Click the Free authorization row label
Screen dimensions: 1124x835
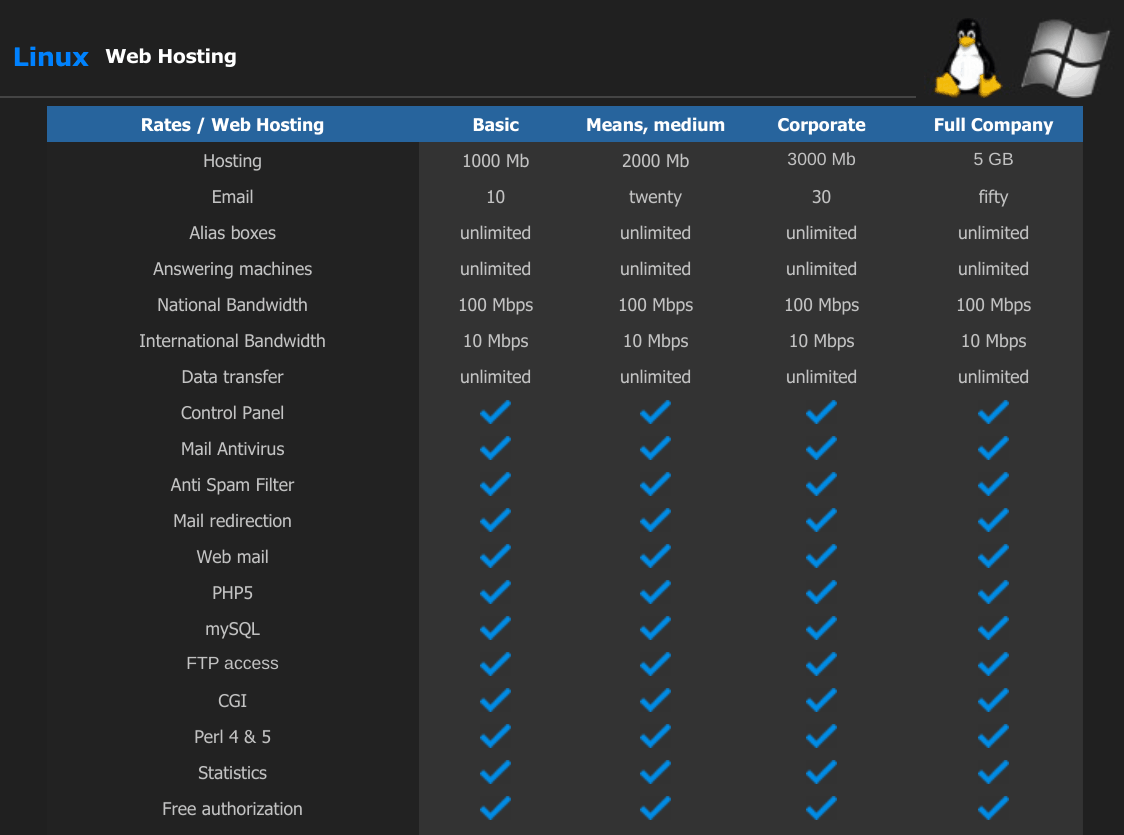point(232,808)
